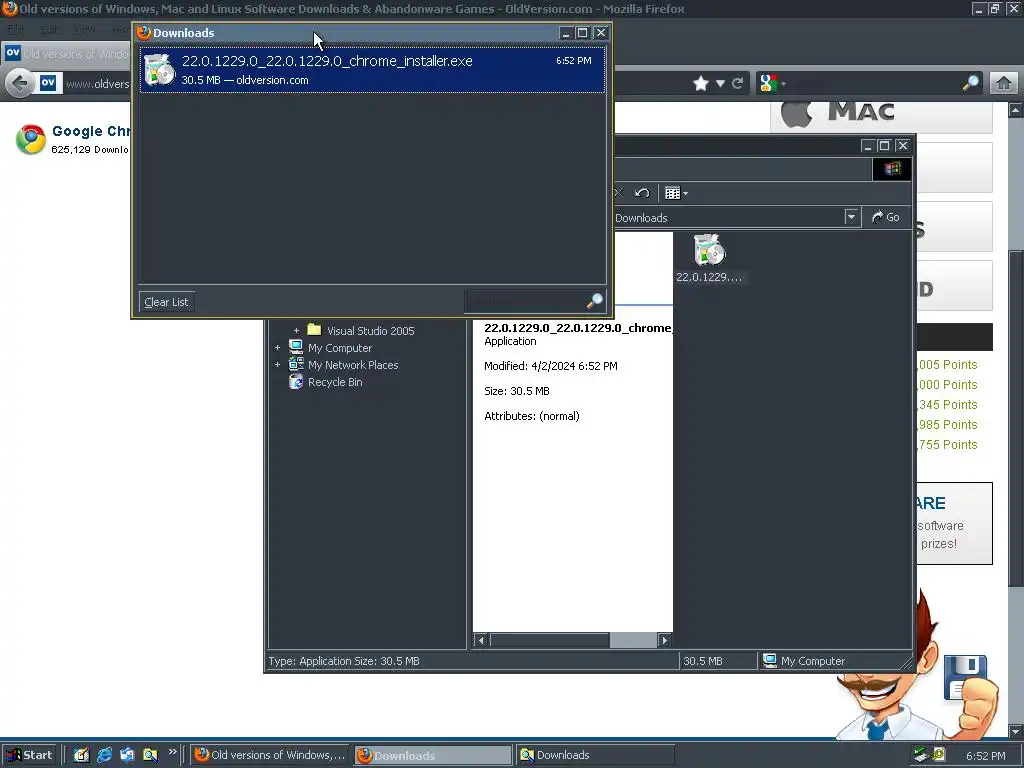Click the Attributes: (normal) text
The width and height of the screenshot is (1024, 768).
click(x=532, y=416)
